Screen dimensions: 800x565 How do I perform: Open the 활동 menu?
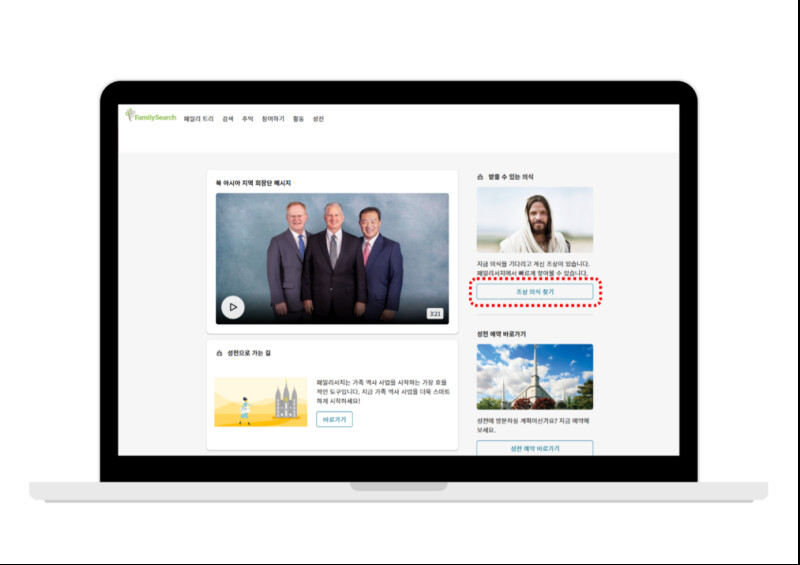[x=298, y=119]
